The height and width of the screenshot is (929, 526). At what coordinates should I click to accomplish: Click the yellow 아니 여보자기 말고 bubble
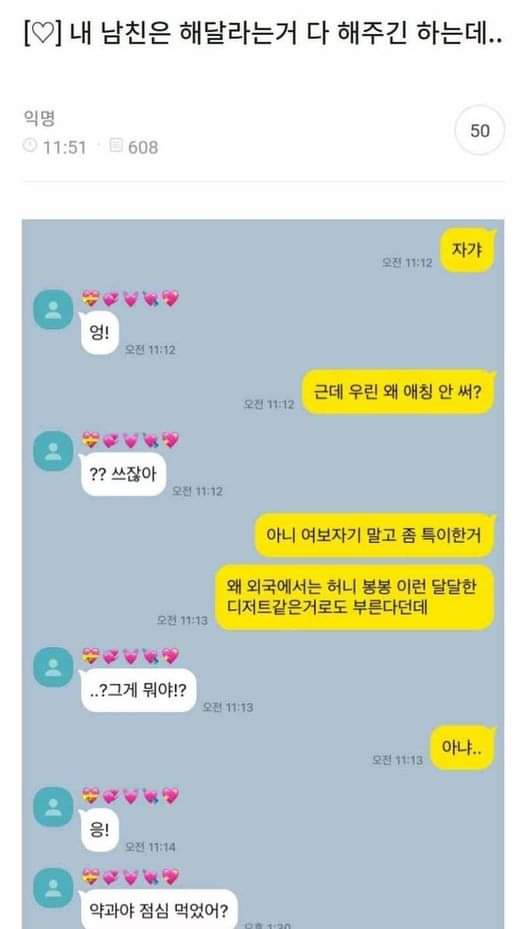tap(374, 535)
